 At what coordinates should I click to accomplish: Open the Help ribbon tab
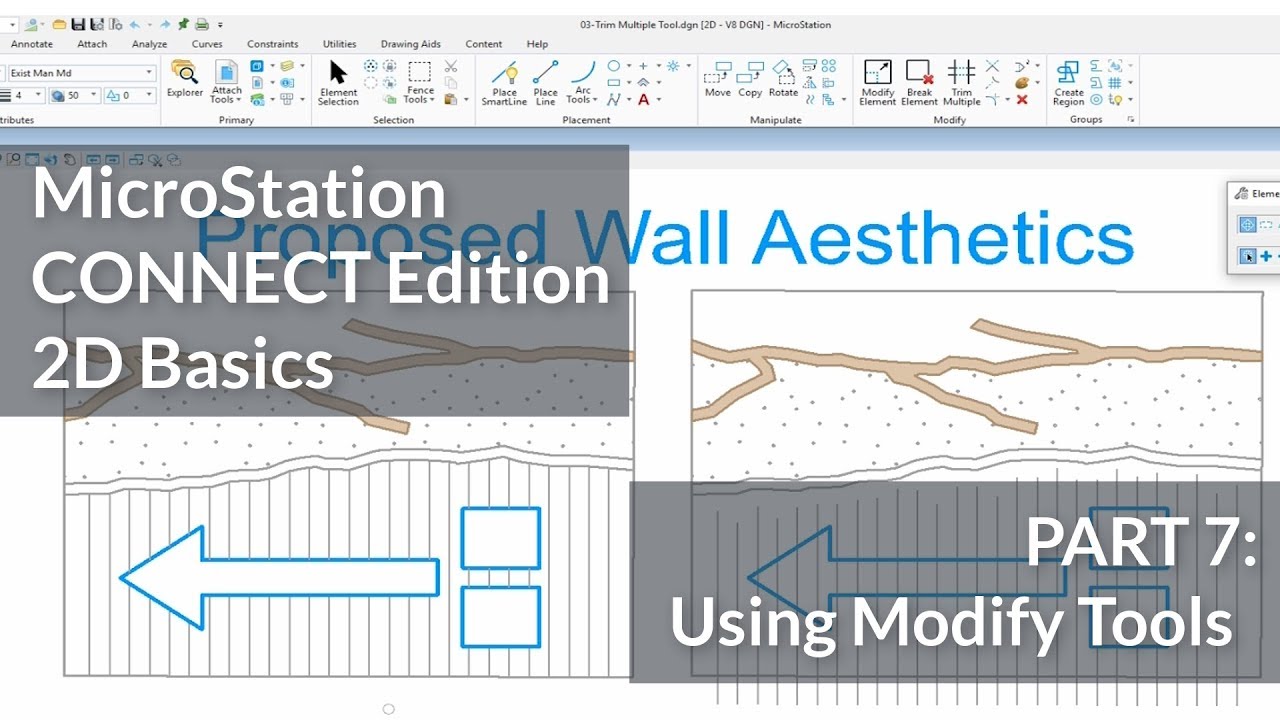537,44
